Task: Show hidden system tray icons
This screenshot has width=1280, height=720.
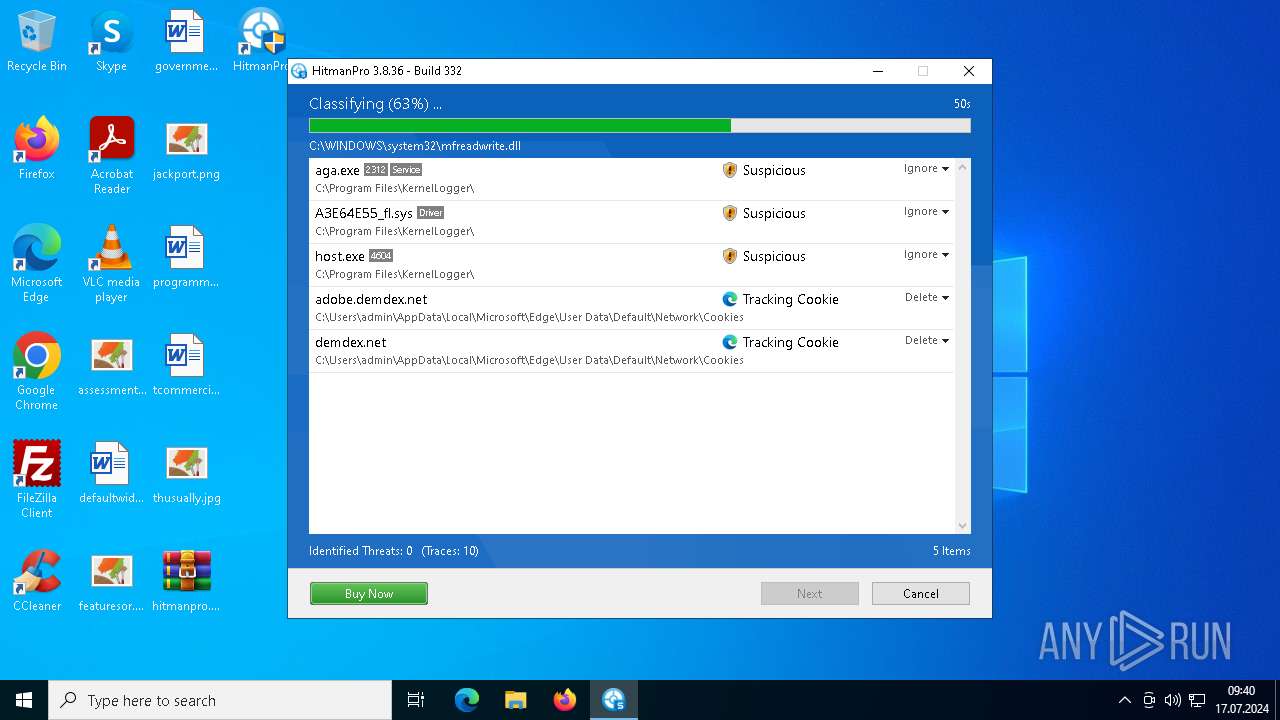Action: 1125,700
